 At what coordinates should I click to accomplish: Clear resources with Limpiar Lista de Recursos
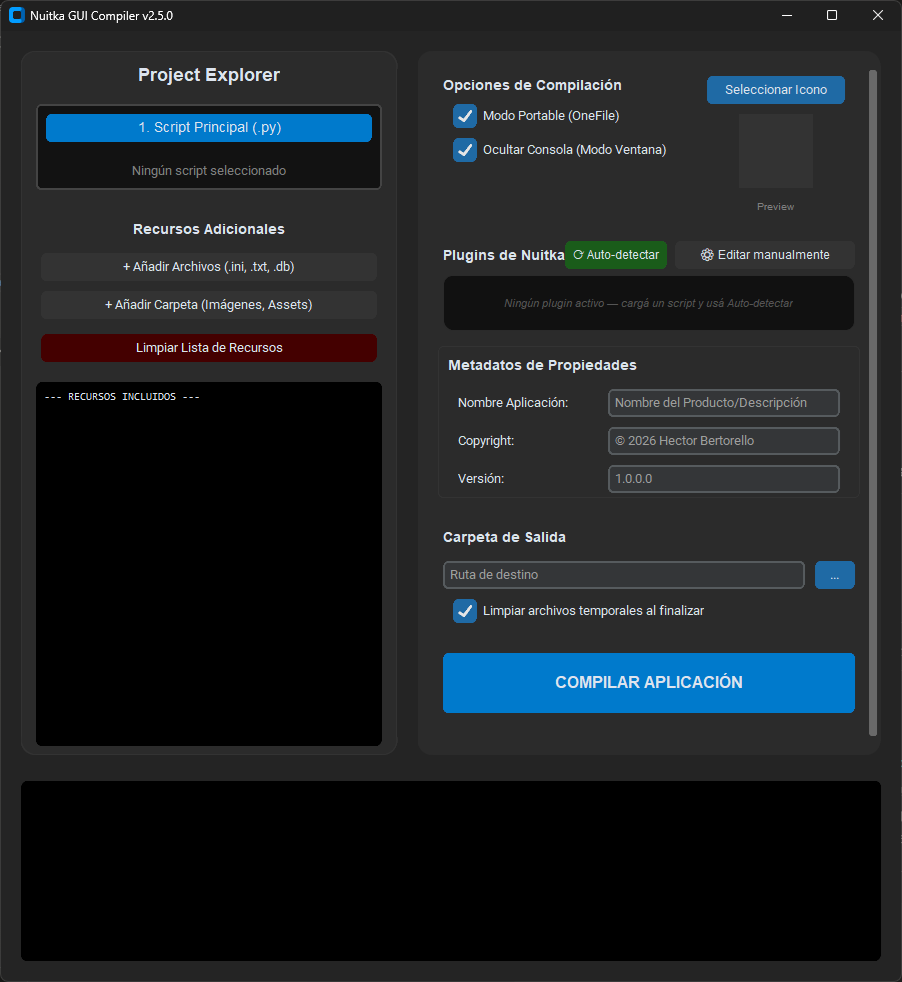pyautogui.click(x=209, y=348)
